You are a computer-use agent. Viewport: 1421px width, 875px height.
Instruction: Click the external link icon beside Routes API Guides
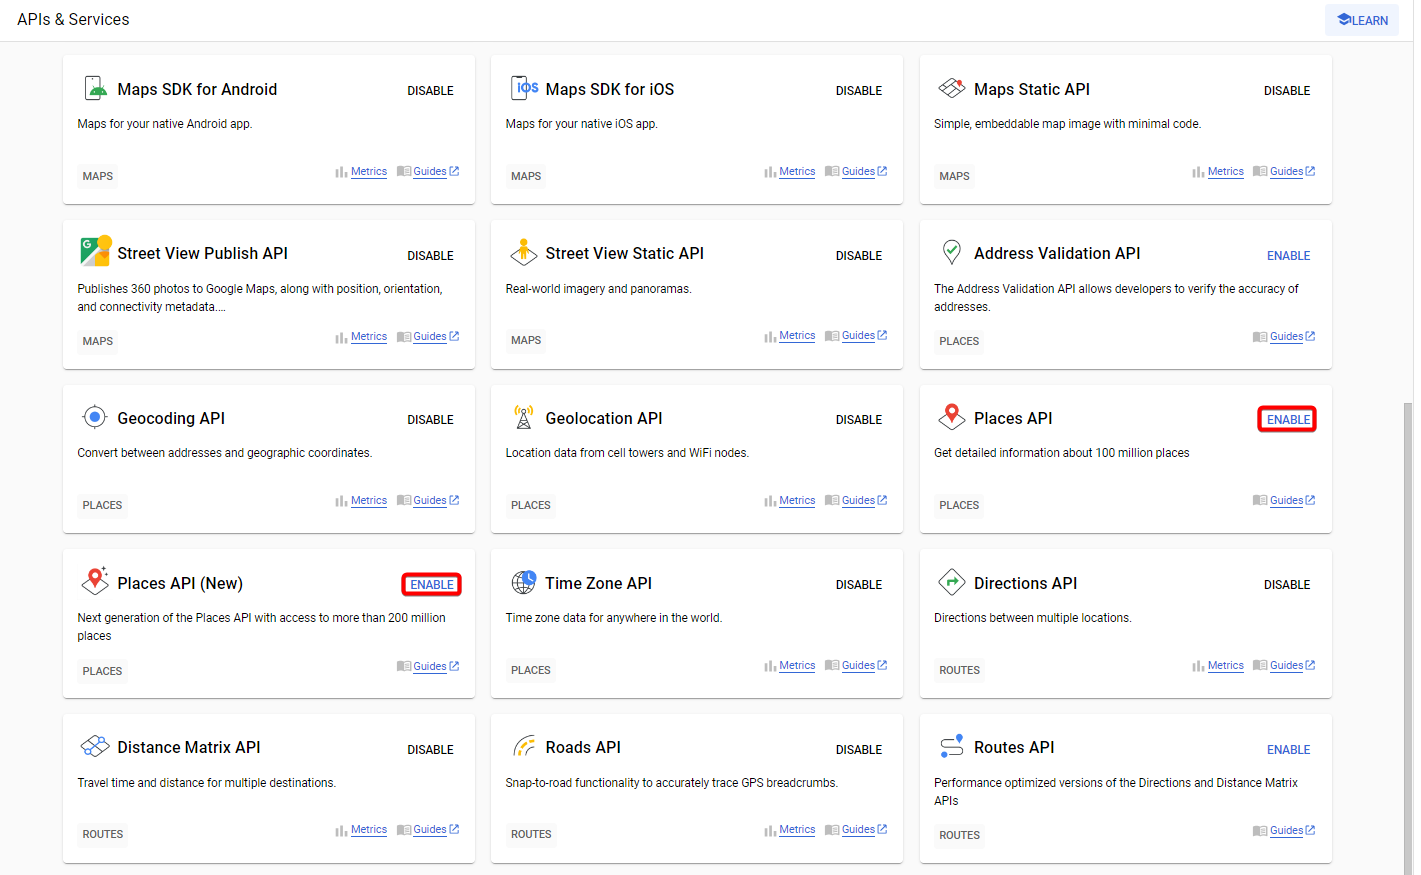tap(1310, 830)
